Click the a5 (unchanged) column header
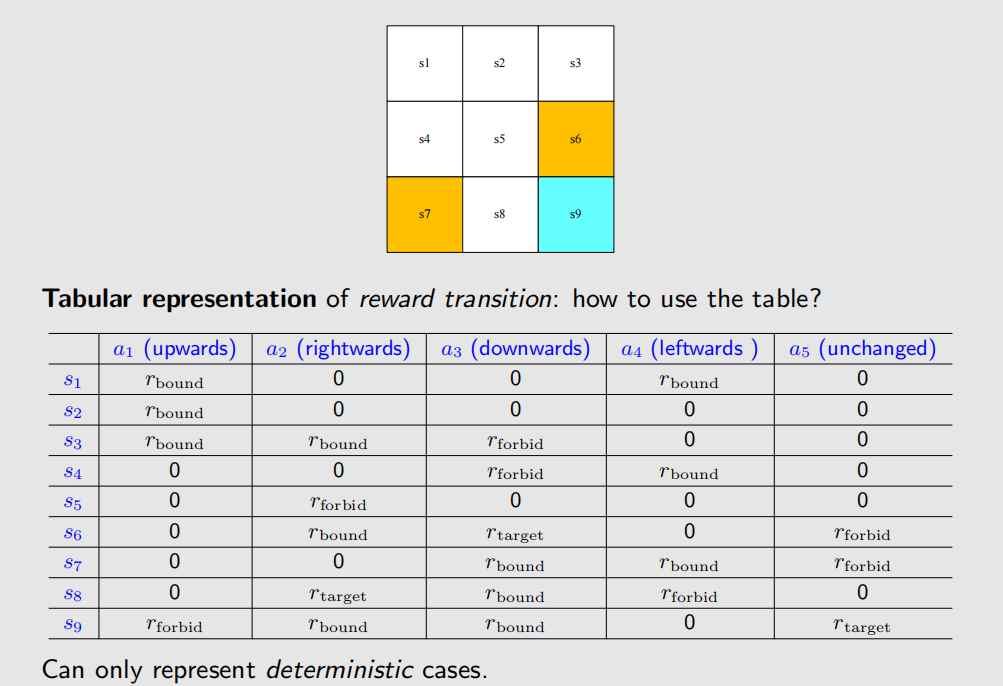Screen dimensions: 1003x686 pyautogui.click(x=862, y=349)
